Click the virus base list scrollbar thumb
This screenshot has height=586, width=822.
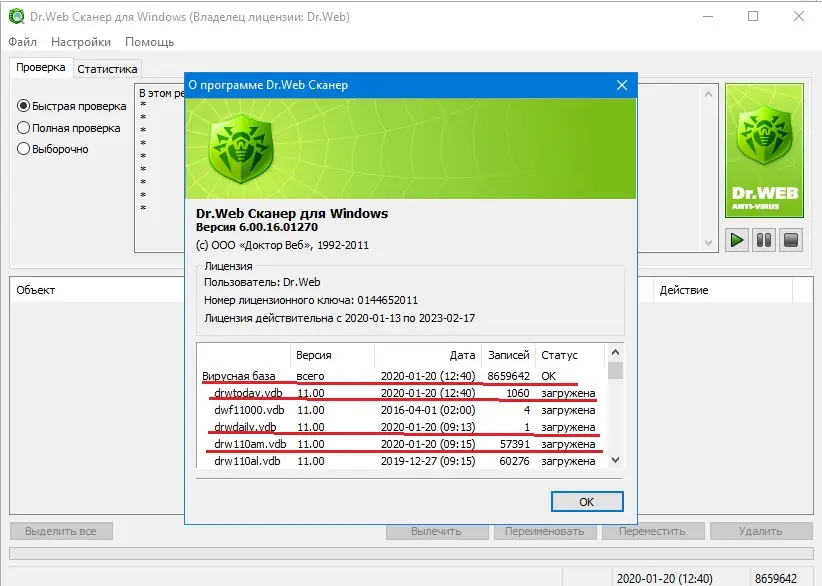tap(616, 370)
